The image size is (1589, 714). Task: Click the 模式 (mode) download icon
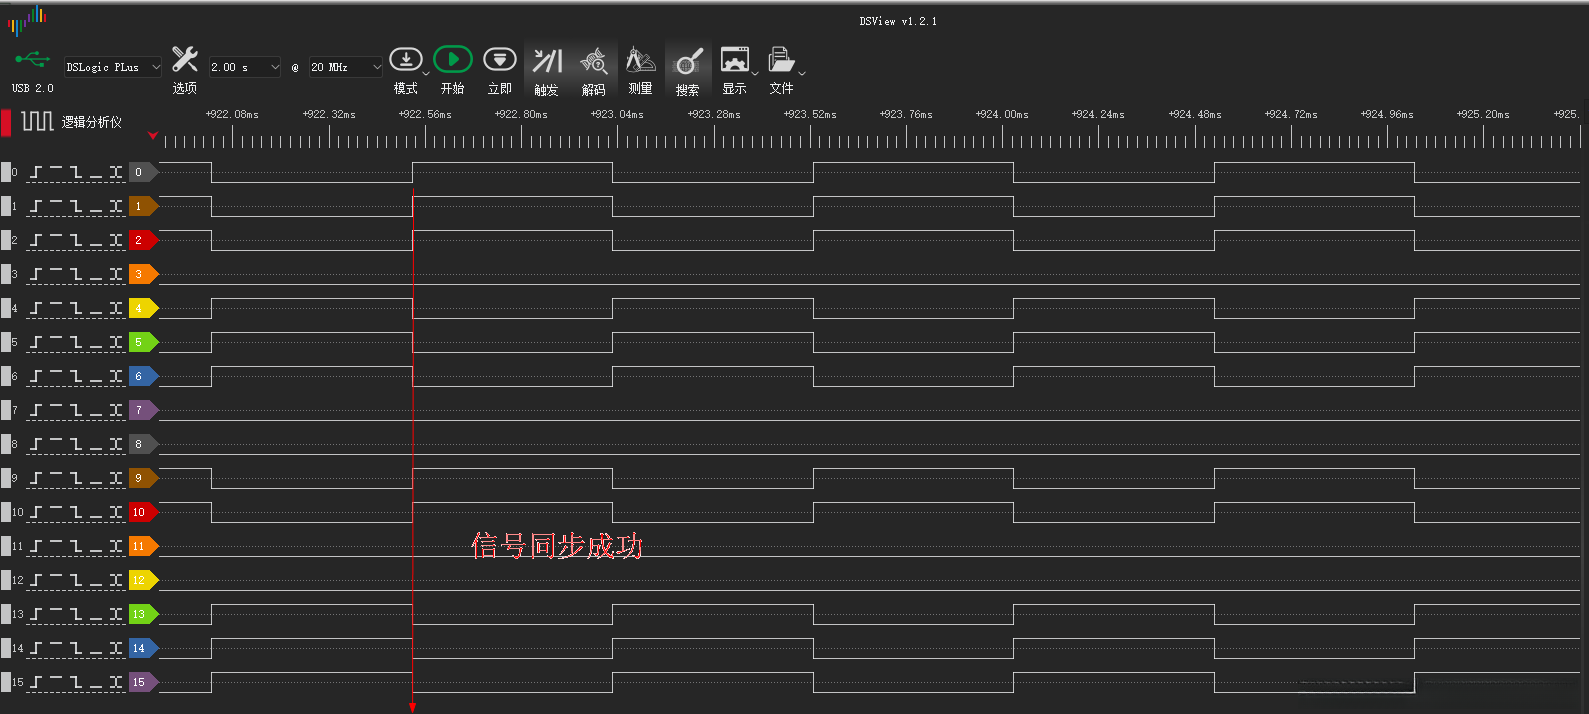[x=404, y=59]
